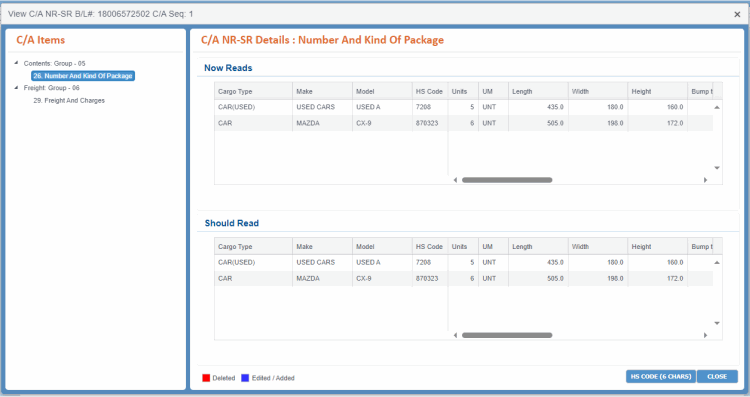Click Now Reads horizontal scrollbar thumb
Image resolution: width=750 pixels, height=397 pixels.
click(507, 180)
